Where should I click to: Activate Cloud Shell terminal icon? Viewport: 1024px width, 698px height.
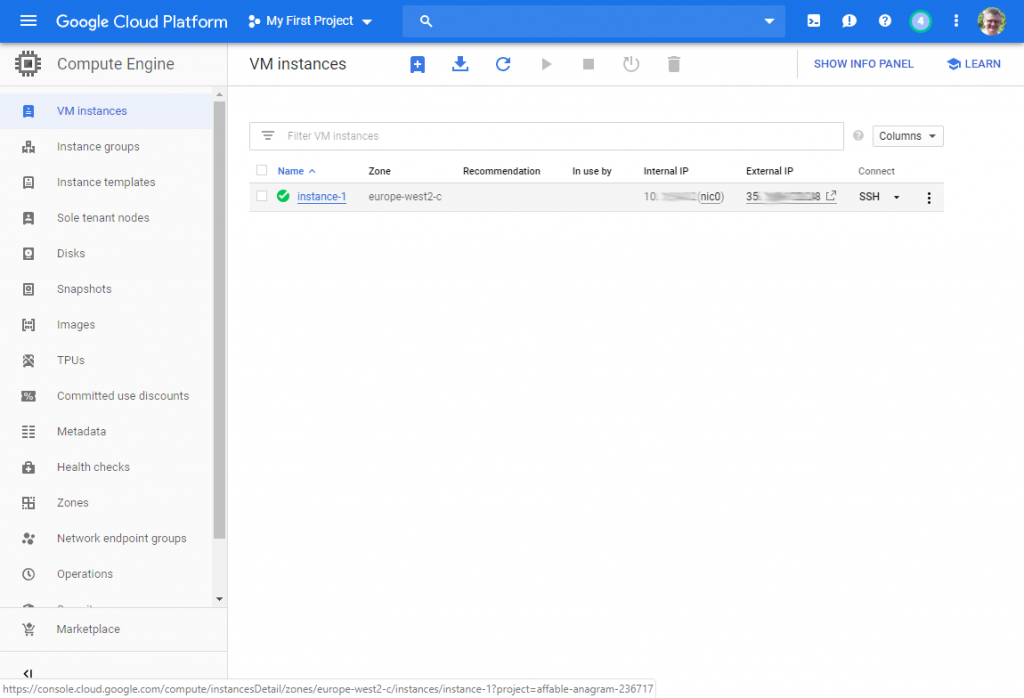tap(814, 21)
